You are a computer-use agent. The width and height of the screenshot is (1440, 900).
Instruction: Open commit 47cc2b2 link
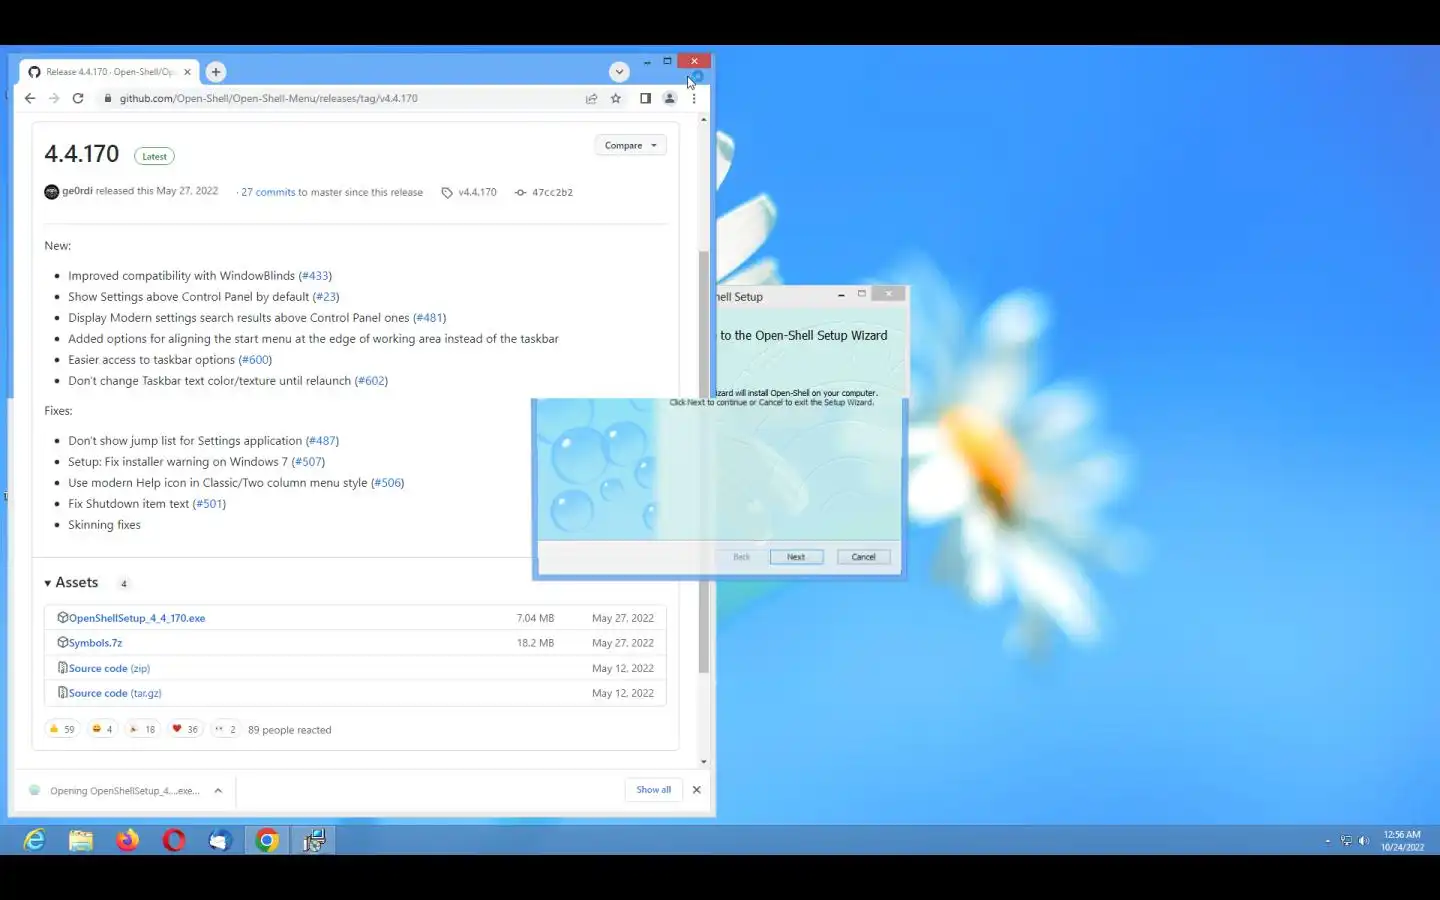pos(552,192)
